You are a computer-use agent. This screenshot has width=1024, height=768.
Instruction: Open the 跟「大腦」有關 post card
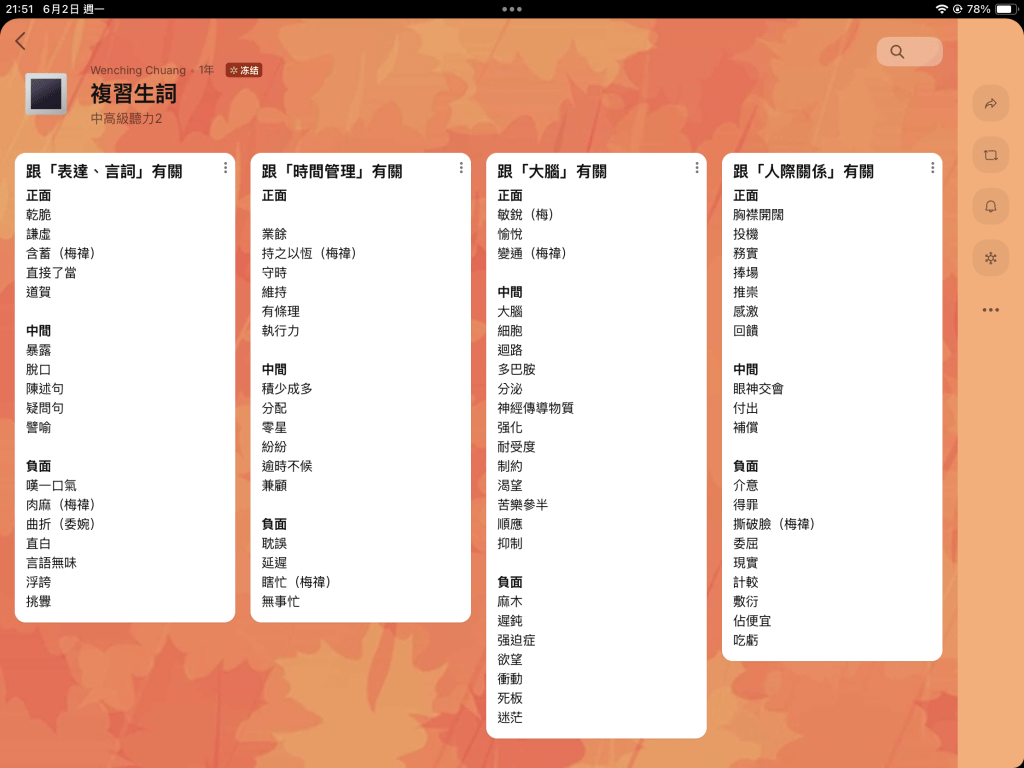[596, 450]
